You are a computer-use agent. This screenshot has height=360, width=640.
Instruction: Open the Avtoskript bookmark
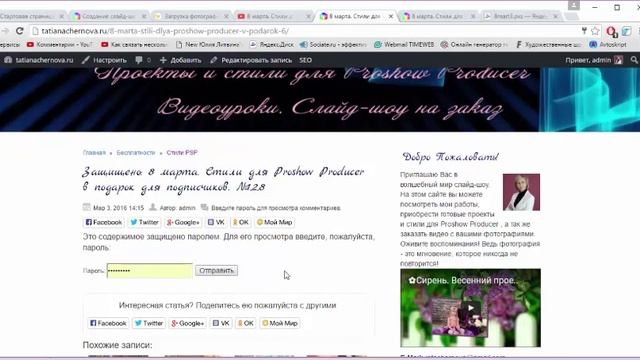[x=608, y=44]
